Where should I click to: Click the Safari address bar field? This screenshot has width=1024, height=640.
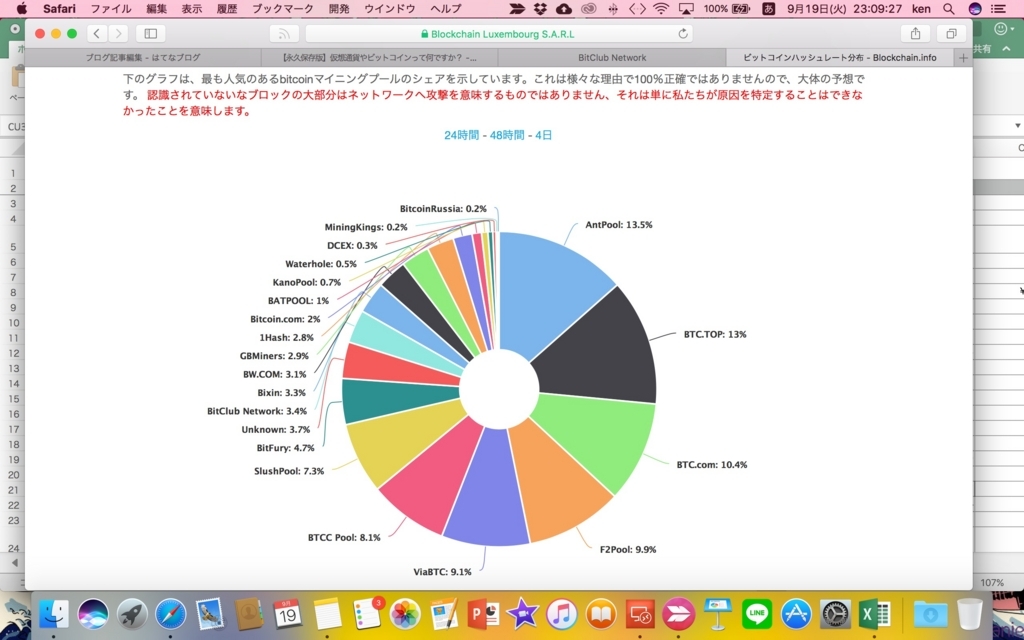[499, 33]
